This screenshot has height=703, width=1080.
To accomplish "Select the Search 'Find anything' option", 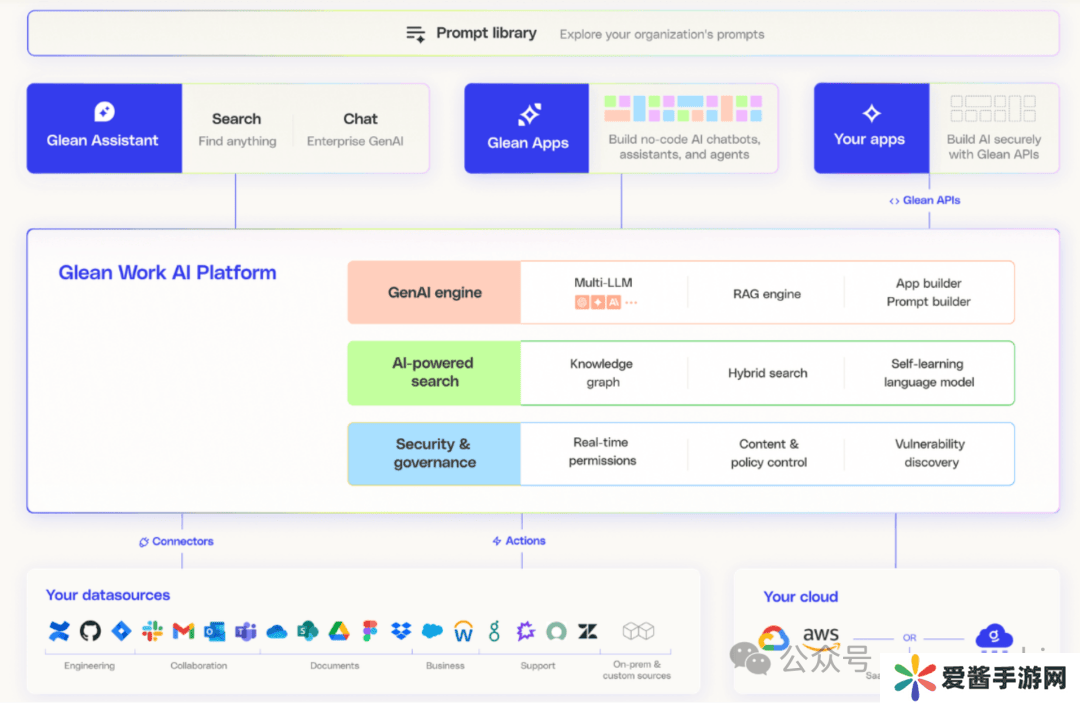I will point(237,129).
